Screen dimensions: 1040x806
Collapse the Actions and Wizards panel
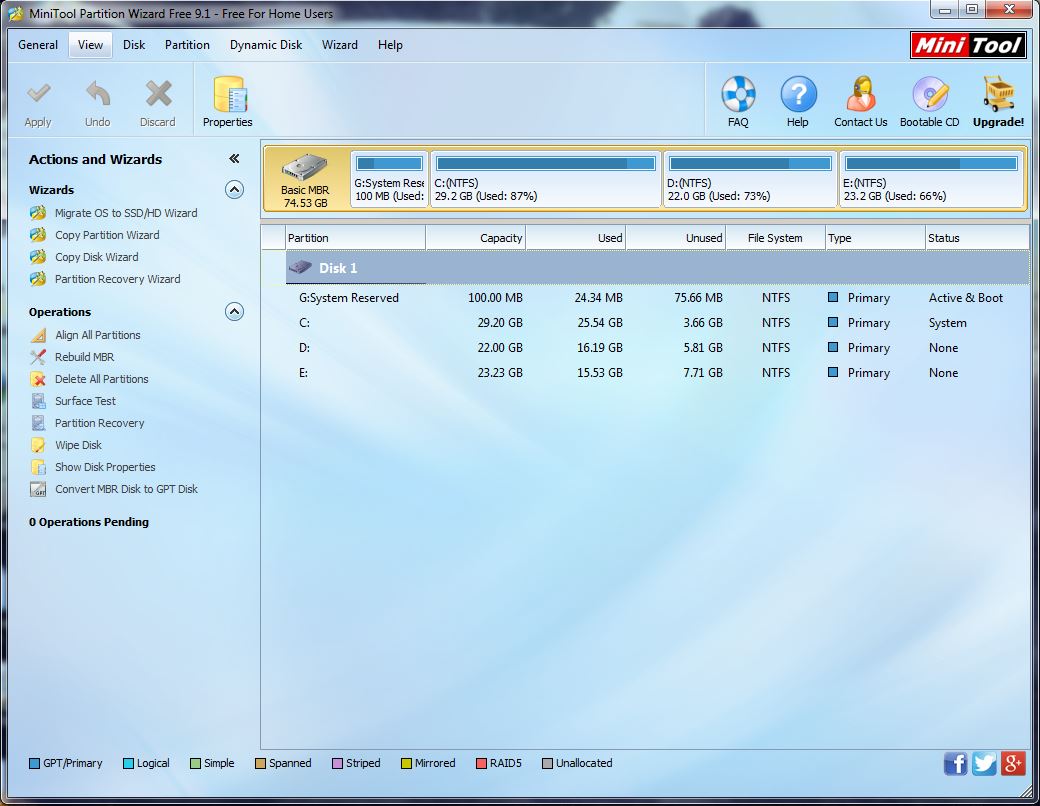pyautogui.click(x=234, y=159)
